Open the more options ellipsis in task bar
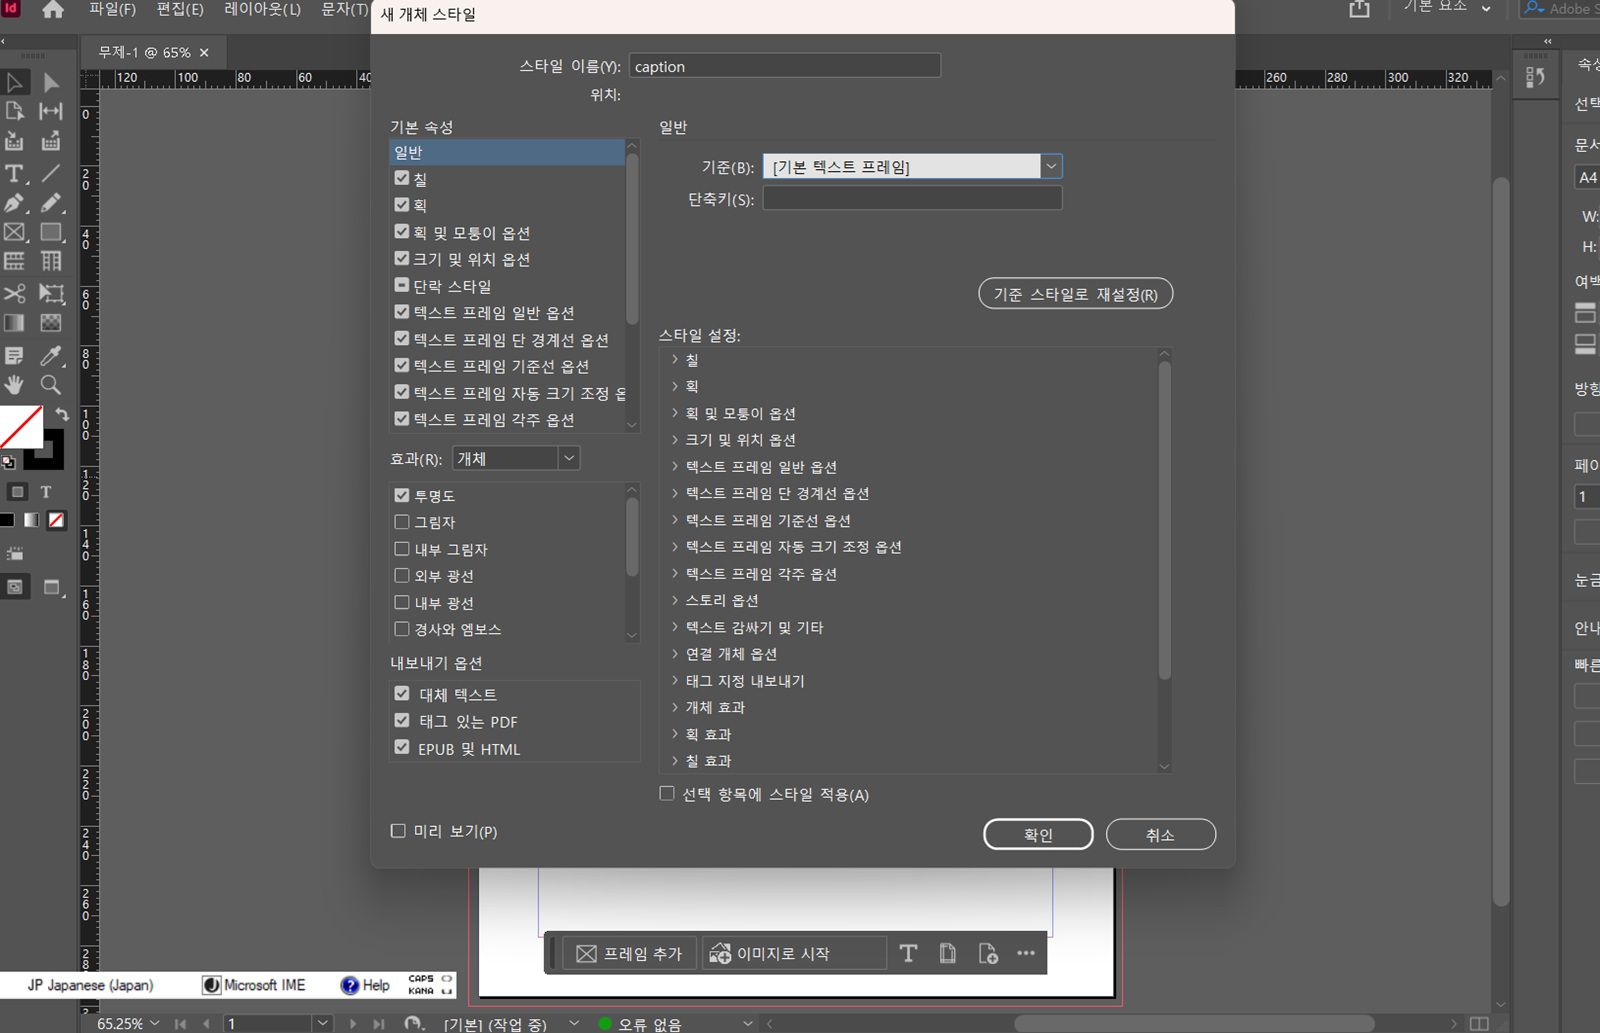The height and width of the screenshot is (1033, 1600). click(1026, 953)
